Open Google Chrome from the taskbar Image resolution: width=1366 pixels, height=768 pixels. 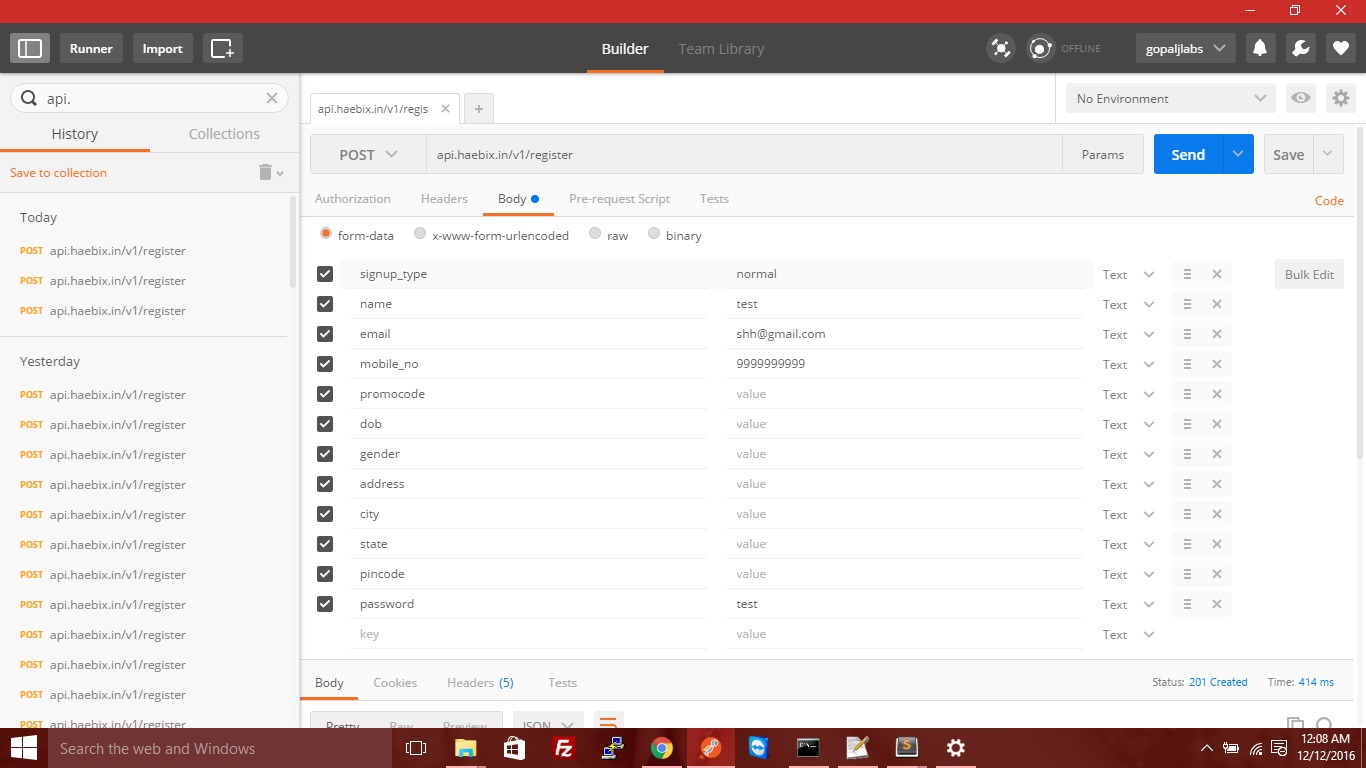click(x=661, y=748)
